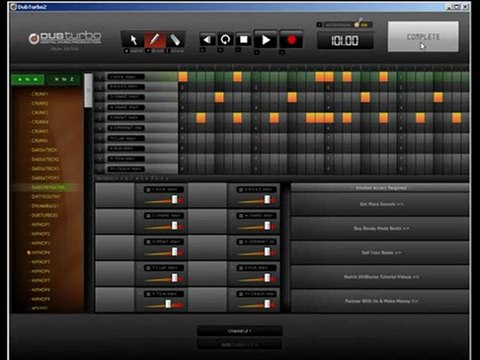The width and height of the screenshot is (480, 360).
Task: Select the pencil draw tool
Action: pos(155,40)
